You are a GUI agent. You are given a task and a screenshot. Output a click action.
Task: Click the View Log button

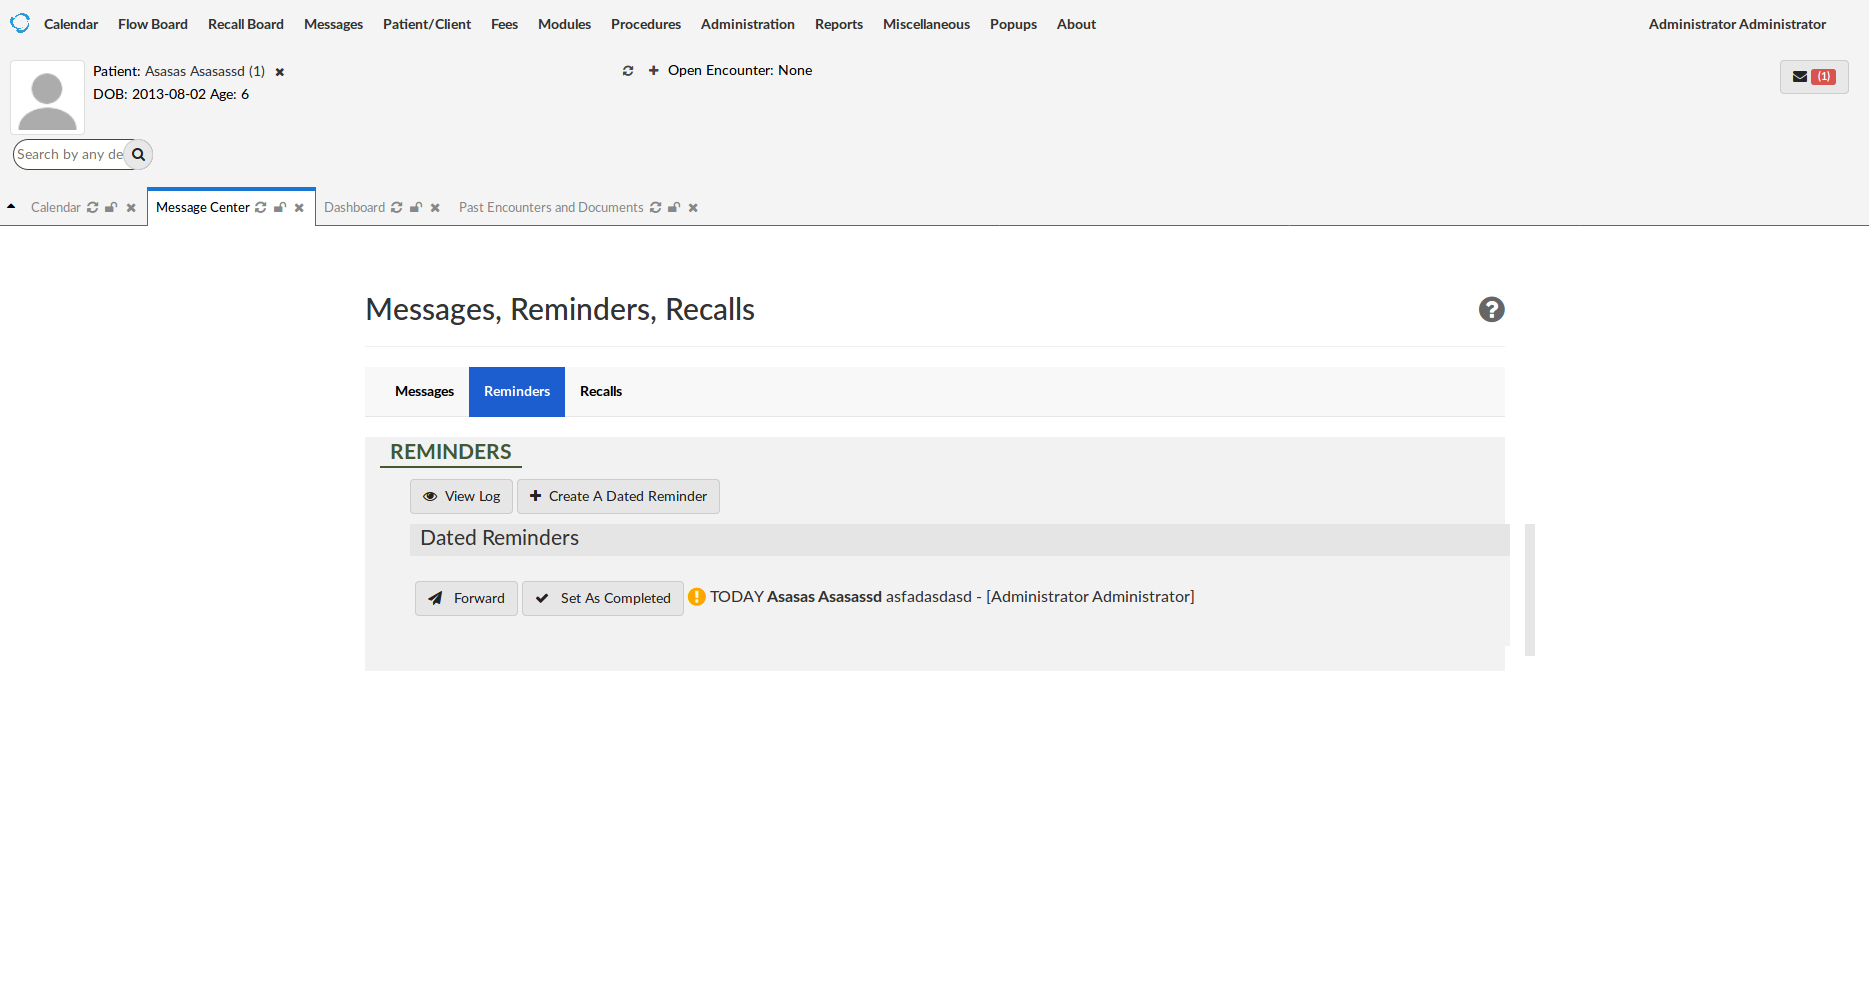point(461,496)
